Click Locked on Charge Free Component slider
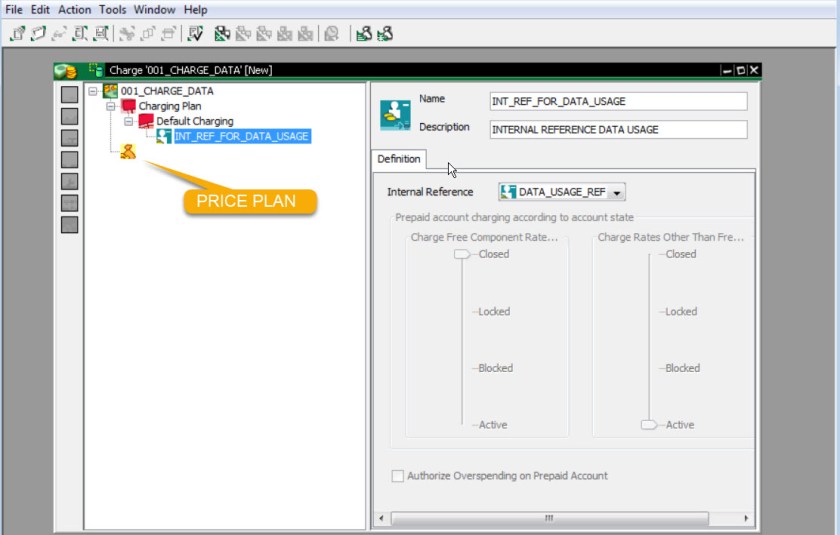The width and height of the screenshot is (840, 535). click(x=494, y=312)
